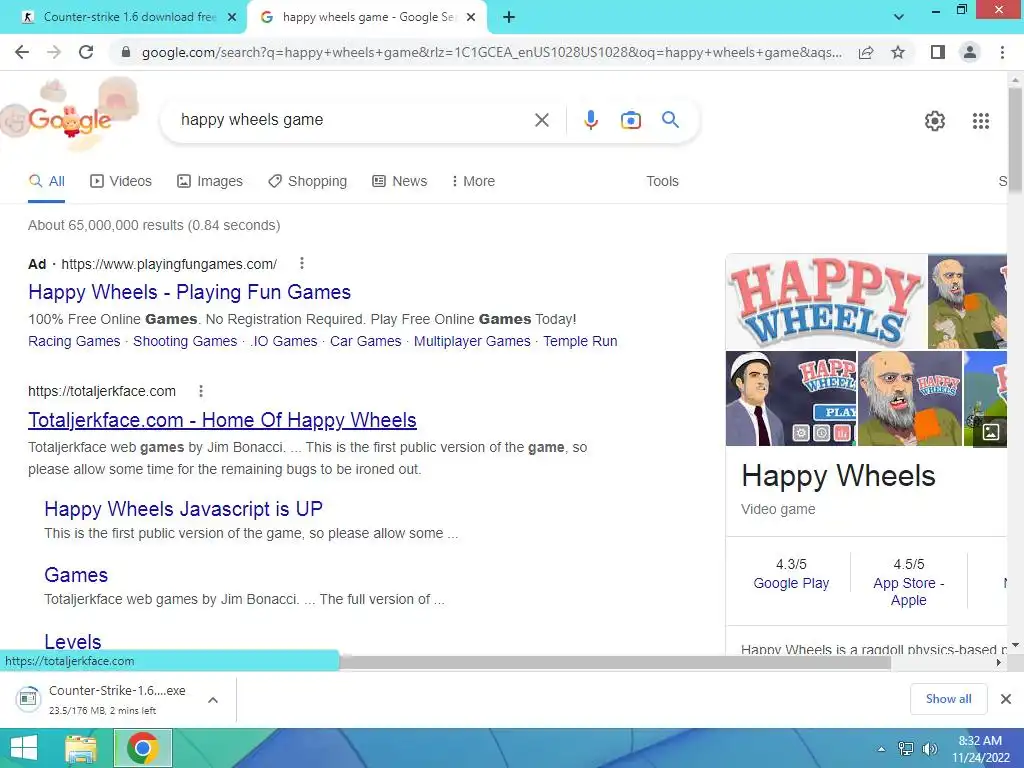
Task: Switch to Videos results
Action: pos(121,181)
